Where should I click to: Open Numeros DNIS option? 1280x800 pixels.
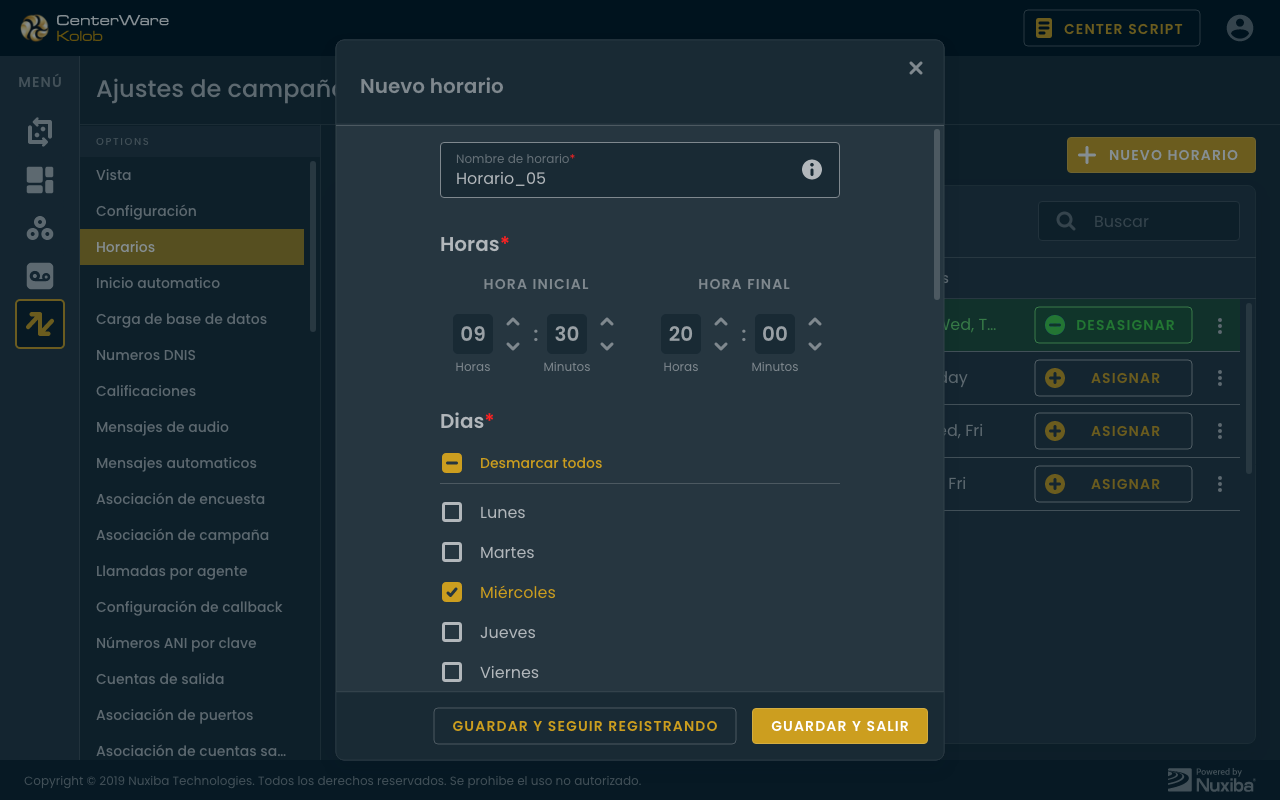(x=192, y=355)
